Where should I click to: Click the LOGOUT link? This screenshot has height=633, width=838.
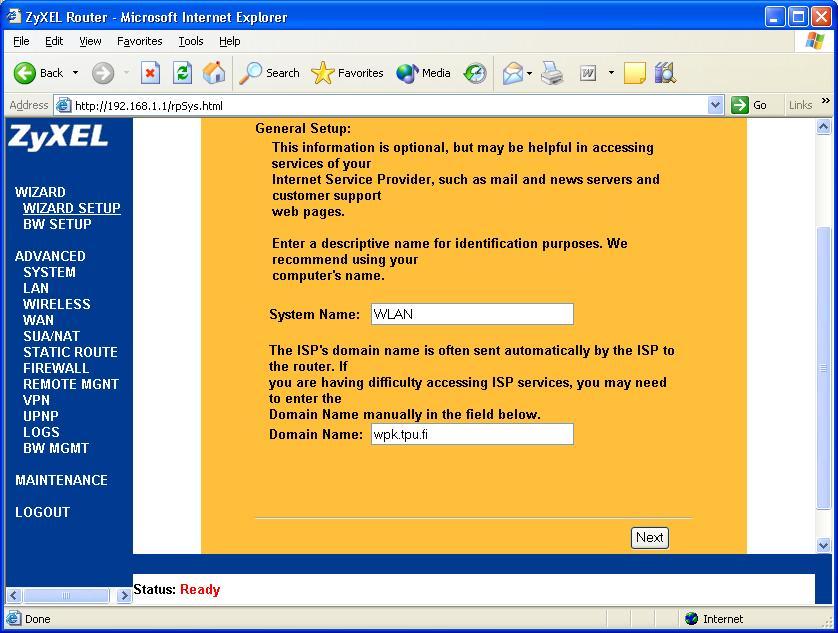click(42, 512)
